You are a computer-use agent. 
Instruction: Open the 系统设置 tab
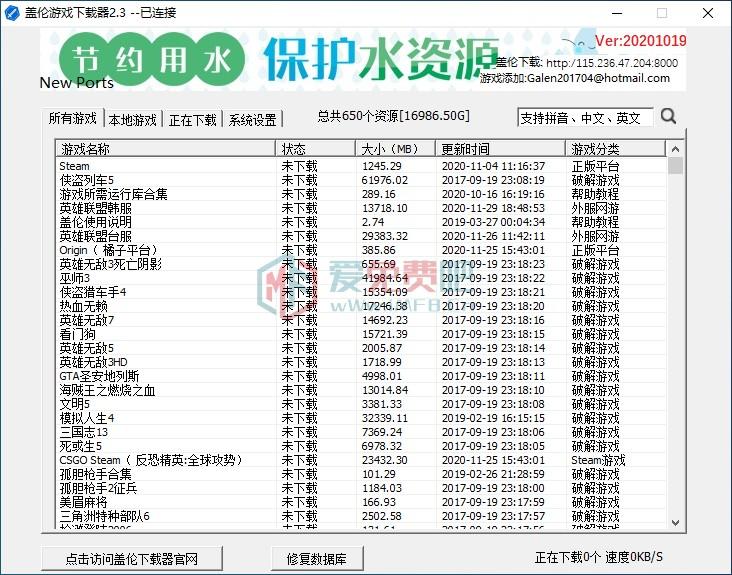pos(253,120)
